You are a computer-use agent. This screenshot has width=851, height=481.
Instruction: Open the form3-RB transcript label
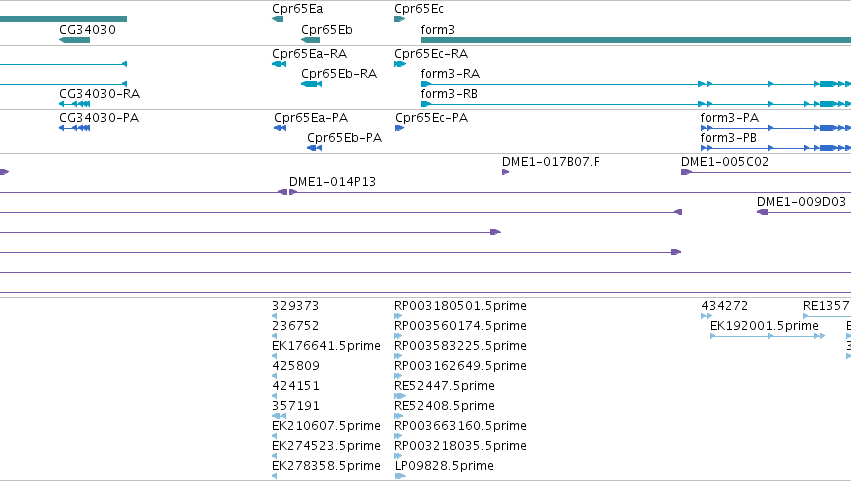point(449,94)
